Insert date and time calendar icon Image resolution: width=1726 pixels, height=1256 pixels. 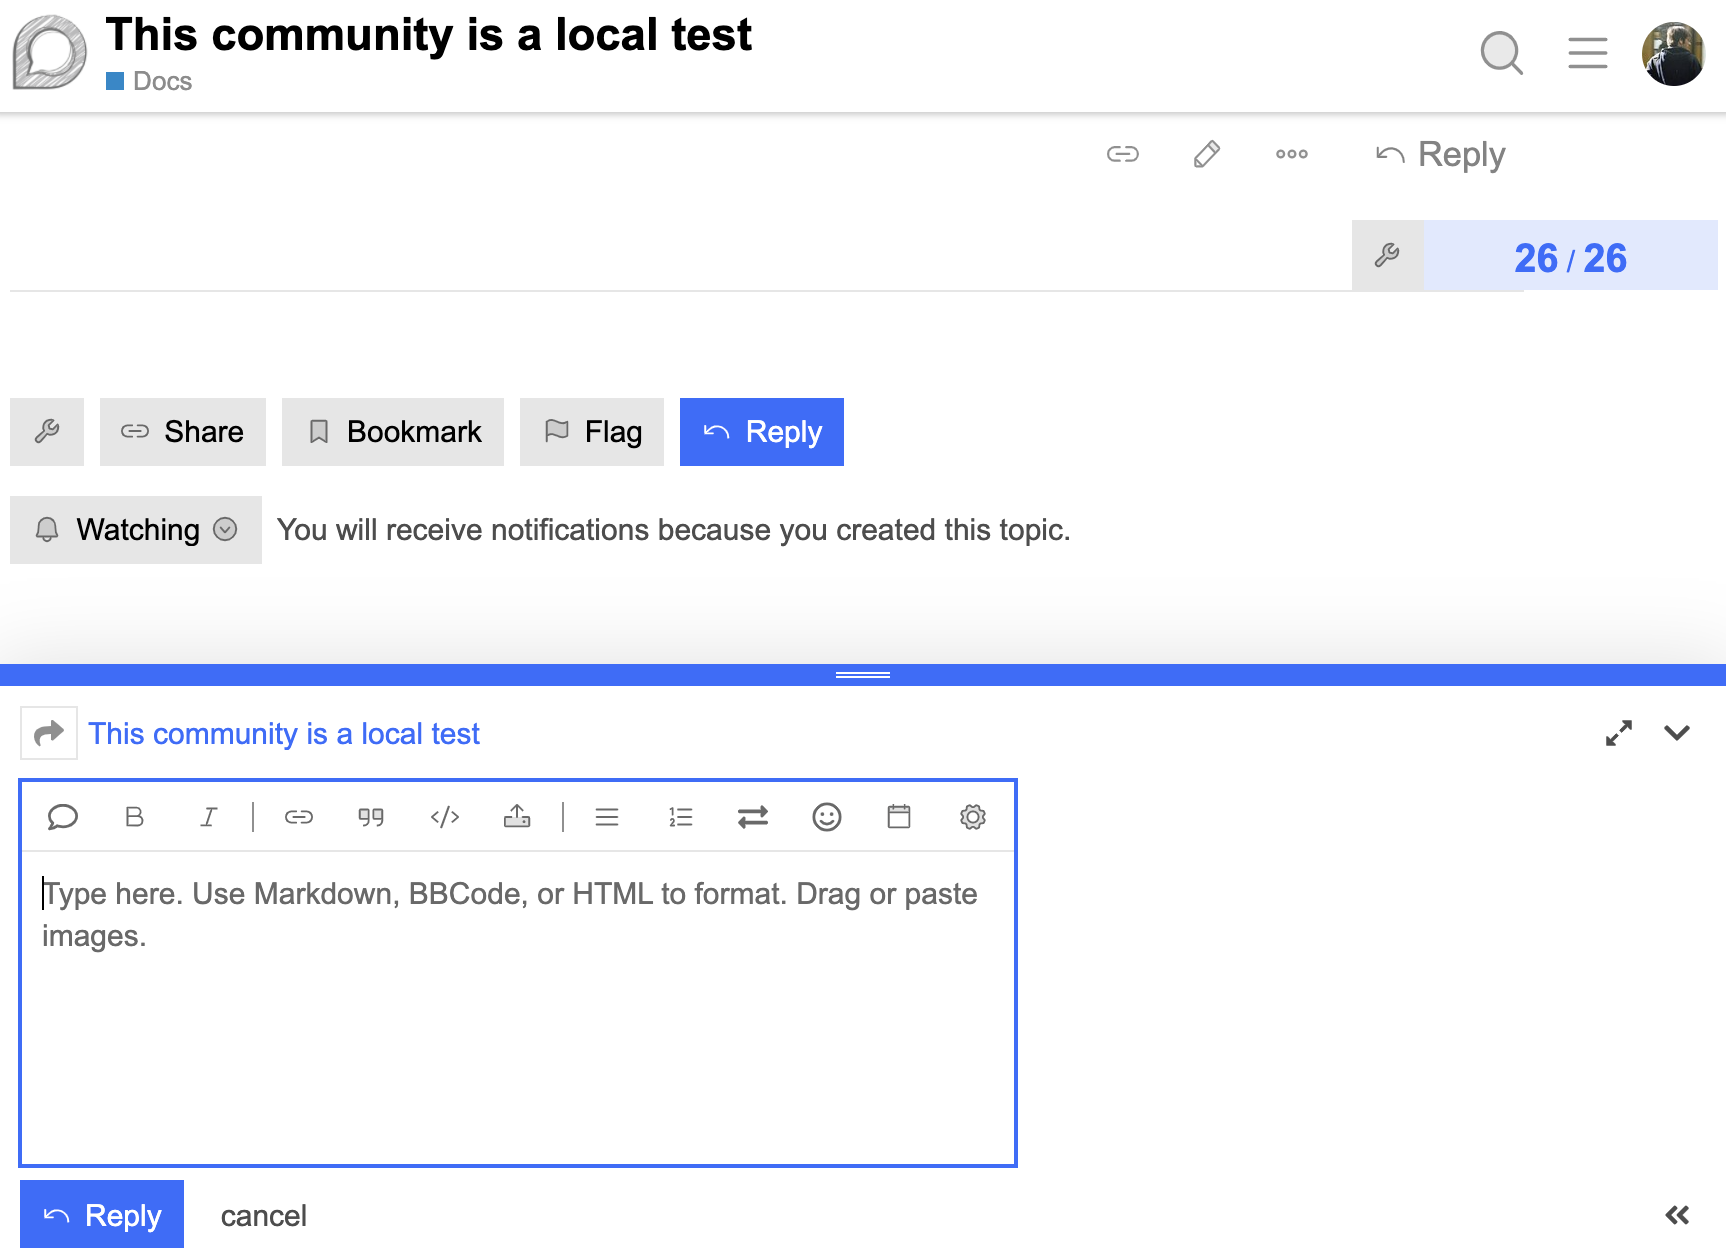click(899, 817)
